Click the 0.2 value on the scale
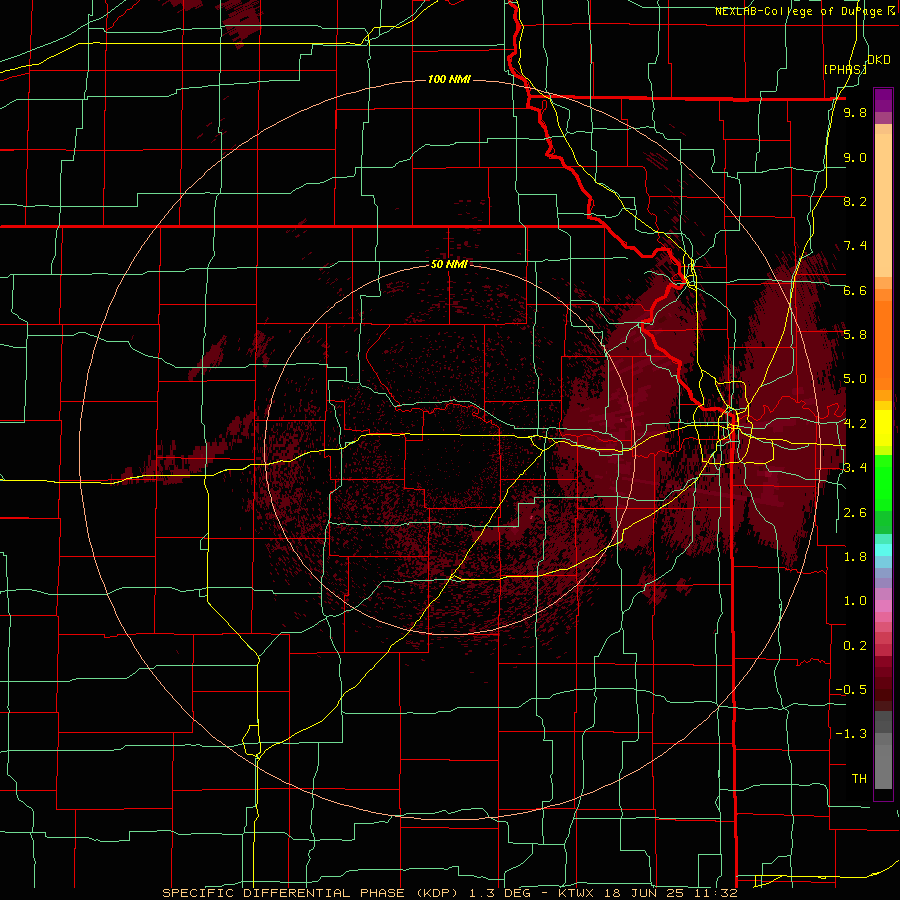Screen dimensions: 900x900 coord(855,646)
